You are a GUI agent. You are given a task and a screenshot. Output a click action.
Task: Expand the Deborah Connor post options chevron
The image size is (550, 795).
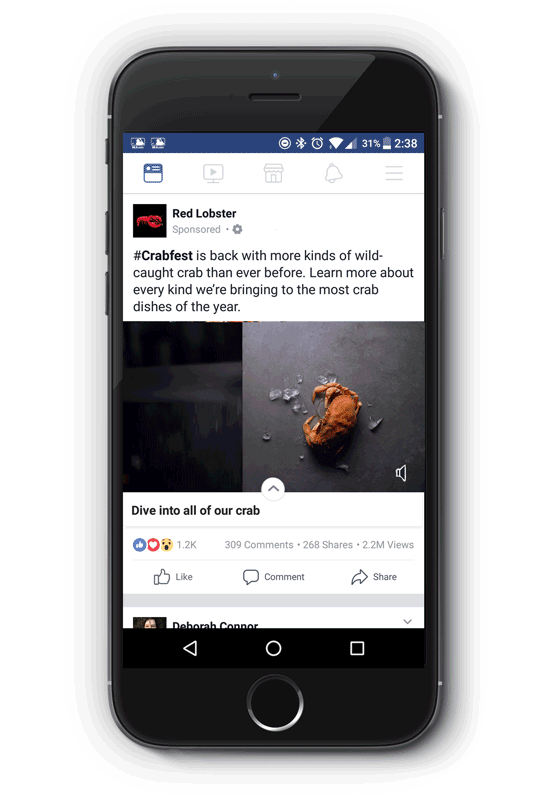(407, 622)
